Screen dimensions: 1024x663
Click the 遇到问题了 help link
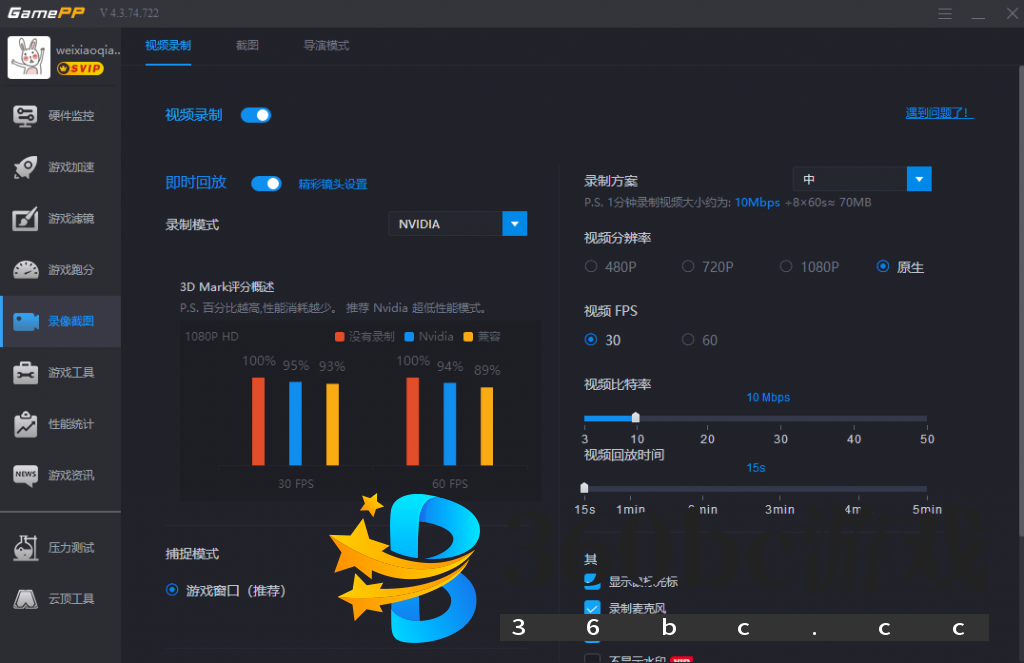(x=939, y=114)
